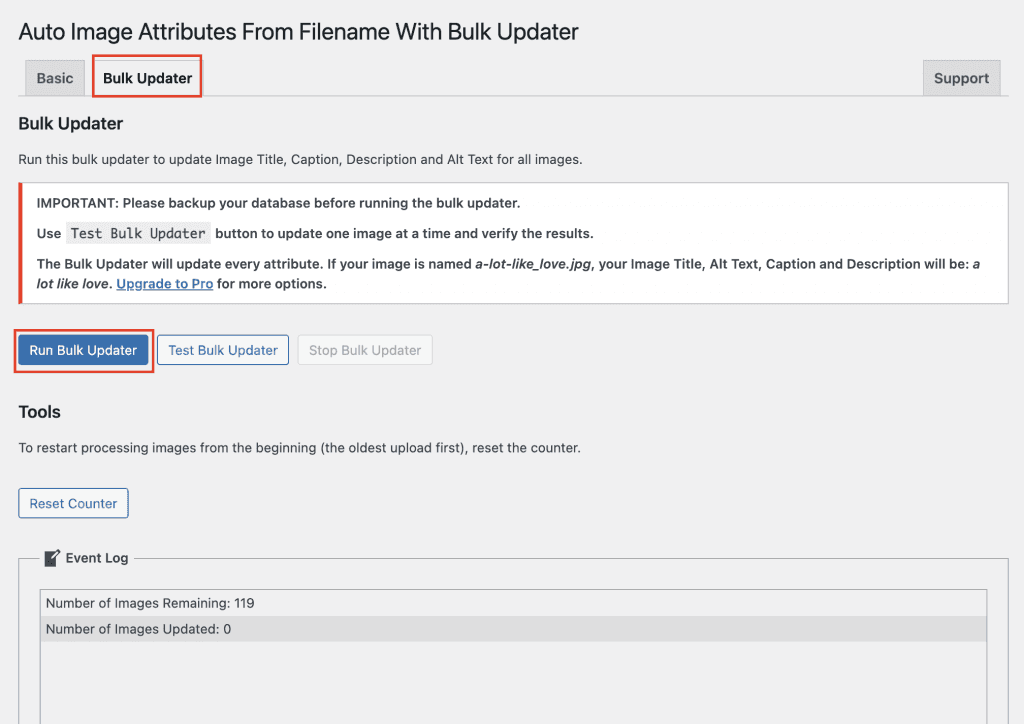This screenshot has width=1024, height=724.
Task: Select the Number of Images Remaining log line
Action: pyautogui.click(x=150, y=603)
